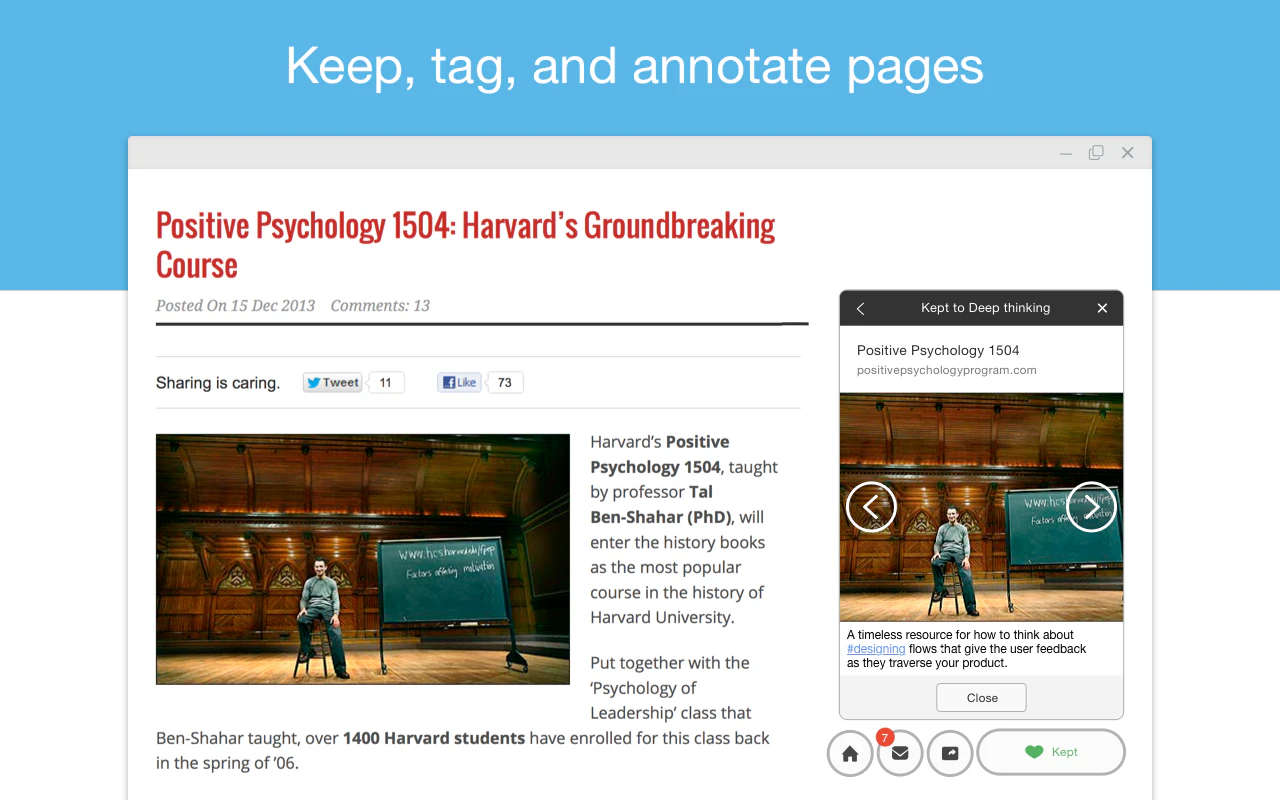Click the positivepsychologyprogram.com source text
The height and width of the screenshot is (800, 1280).
coord(946,370)
